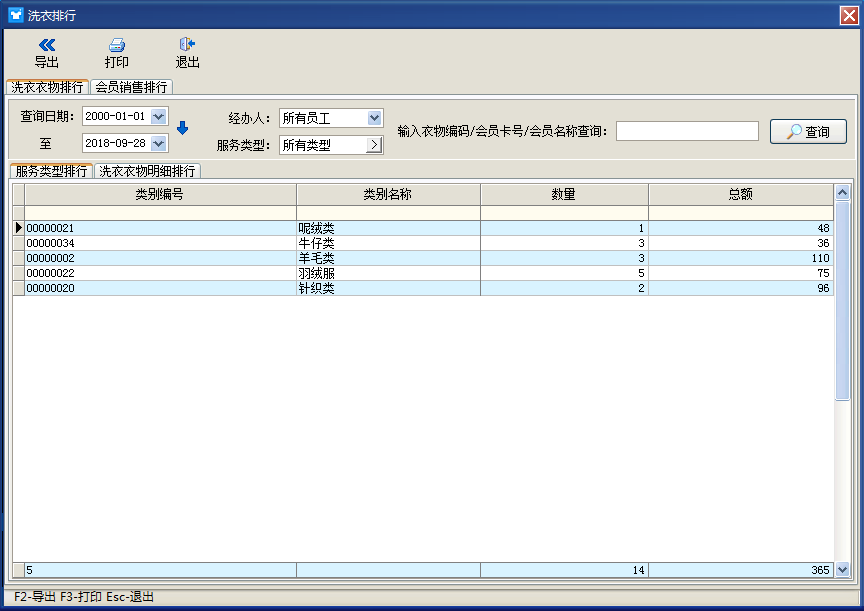864x611 pixels.
Task: Click the scrollbar up arrow in table
Action: click(x=842, y=193)
